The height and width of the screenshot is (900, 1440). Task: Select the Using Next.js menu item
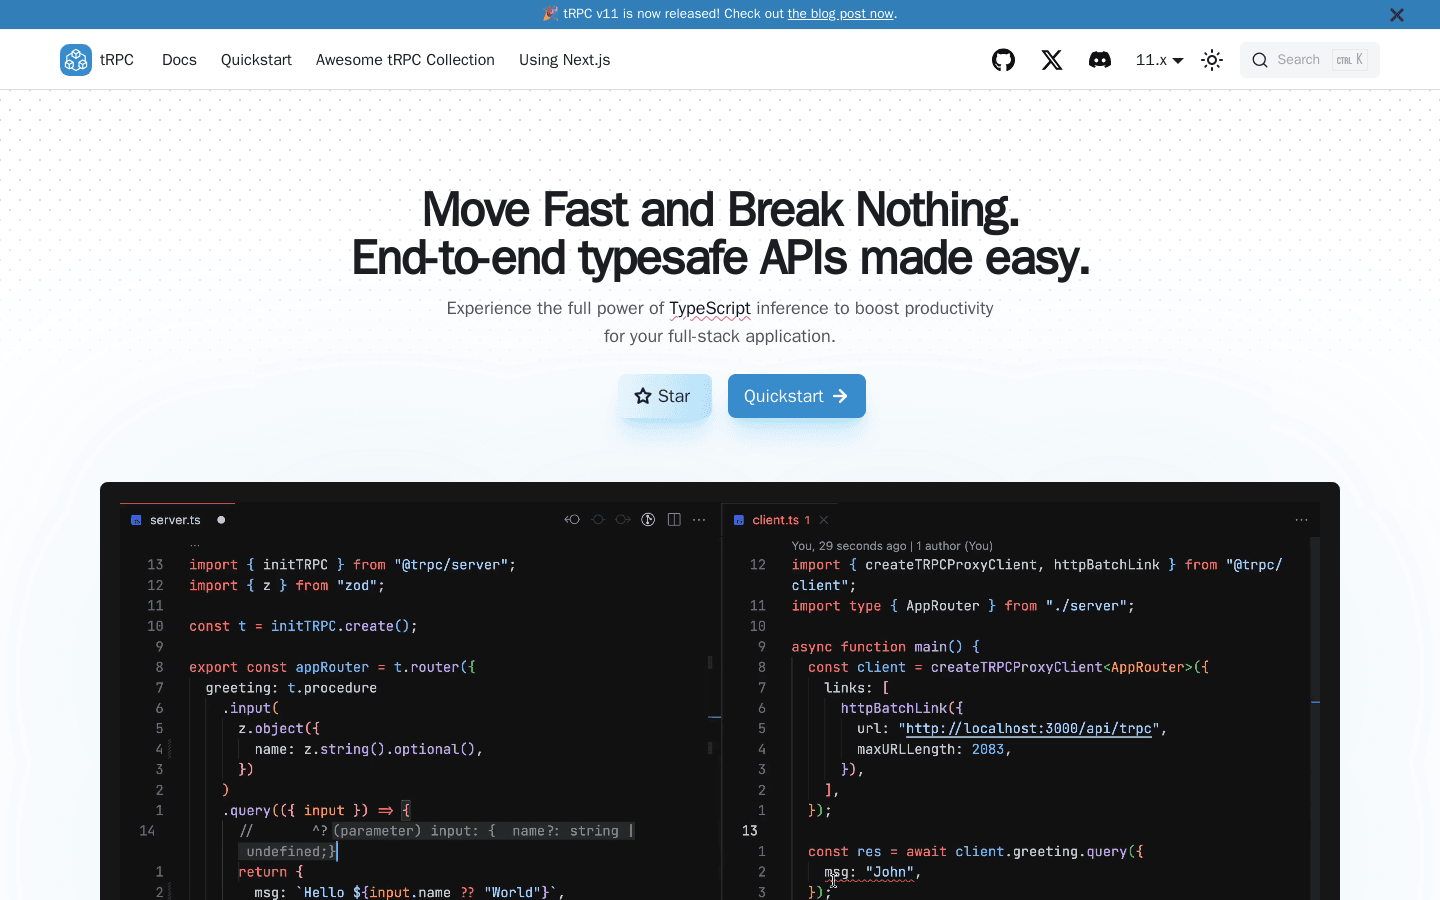click(564, 60)
